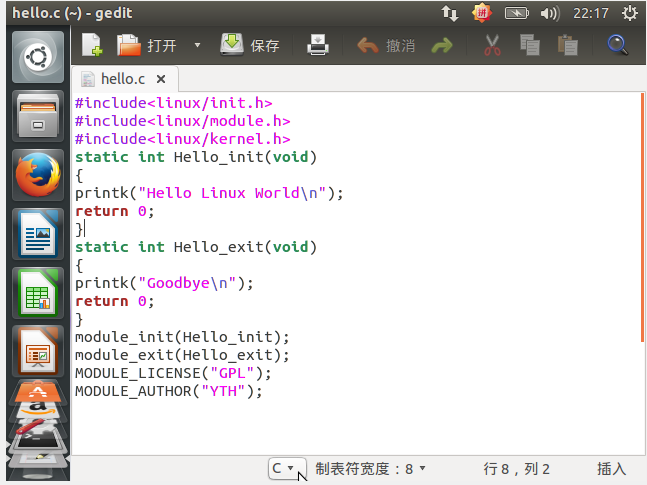Viewport: 647px width, 485px height.
Task: Switch to the hello.c tab
Action: pos(123,79)
